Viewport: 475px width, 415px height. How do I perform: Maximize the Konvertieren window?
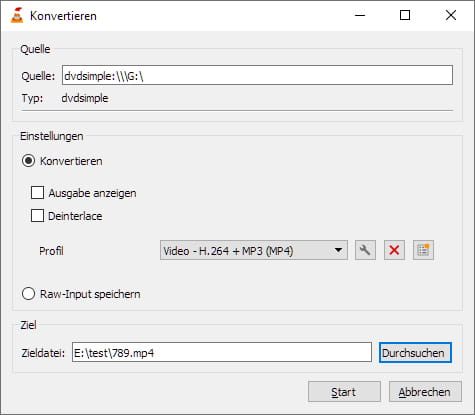click(405, 15)
